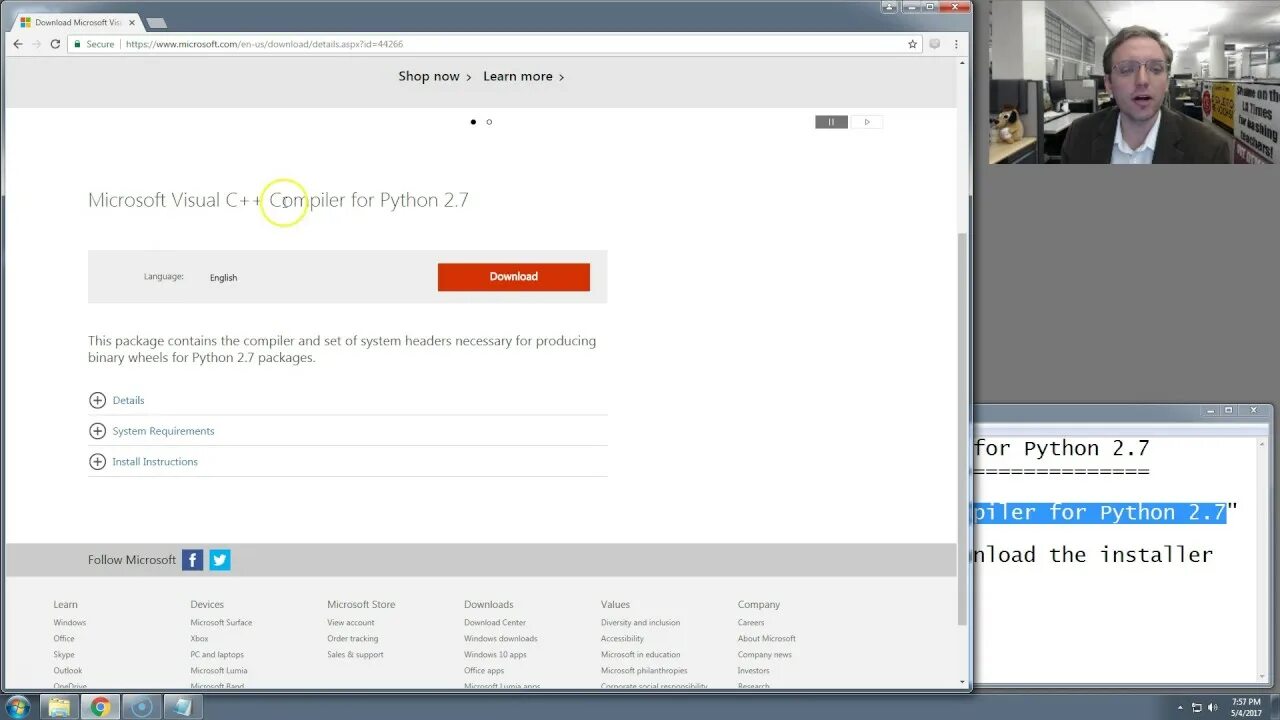Open the Windows Start menu orb
Viewport: 1280px width, 720px height.
click(18, 707)
